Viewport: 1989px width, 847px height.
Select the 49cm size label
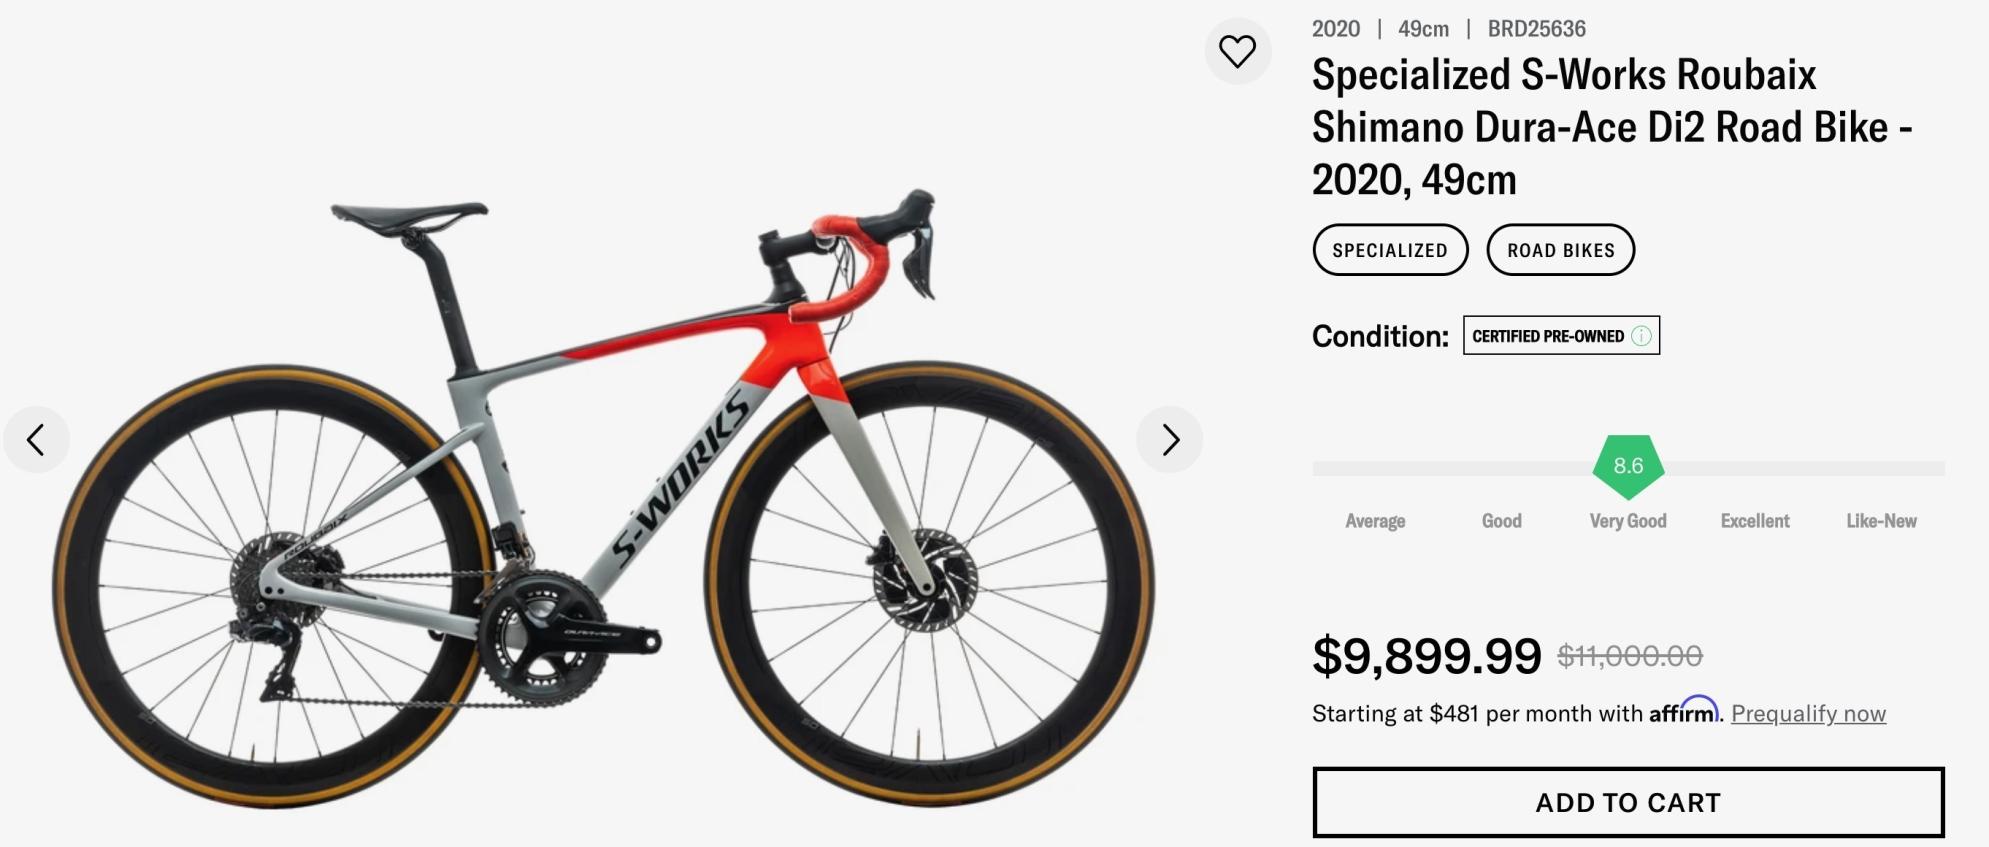click(1424, 29)
